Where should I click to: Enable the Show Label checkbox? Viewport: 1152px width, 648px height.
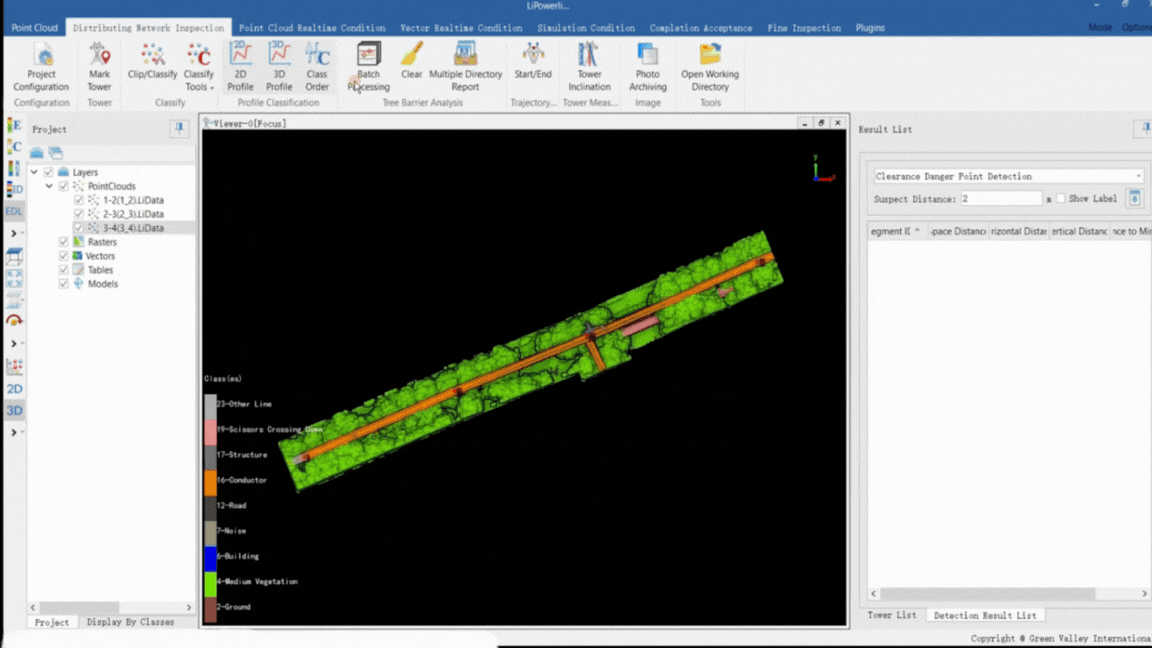(x=1061, y=199)
